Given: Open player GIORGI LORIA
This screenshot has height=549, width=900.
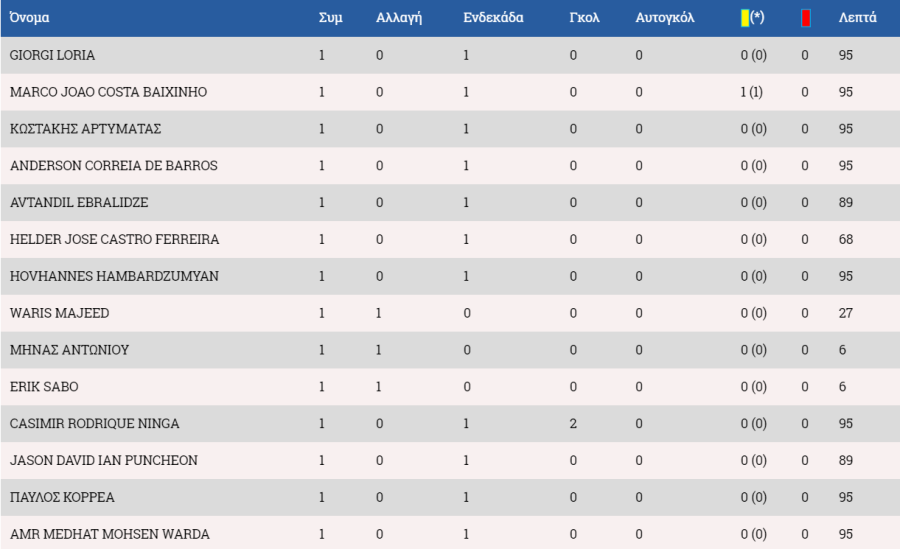Looking at the screenshot, I should click(52, 55).
